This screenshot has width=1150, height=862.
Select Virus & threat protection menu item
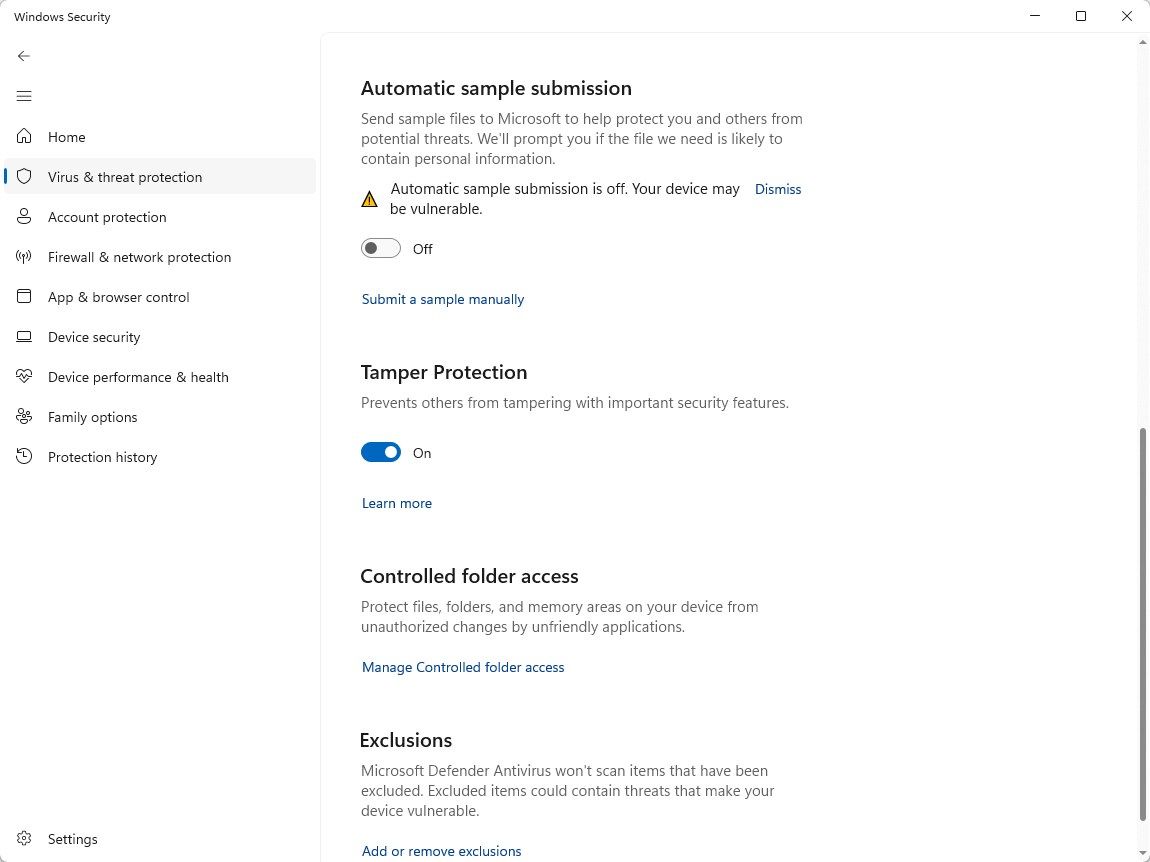pos(160,177)
